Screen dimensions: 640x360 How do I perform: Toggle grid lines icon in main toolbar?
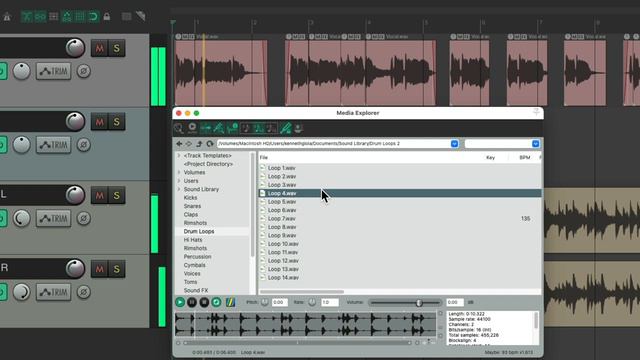point(80,17)
